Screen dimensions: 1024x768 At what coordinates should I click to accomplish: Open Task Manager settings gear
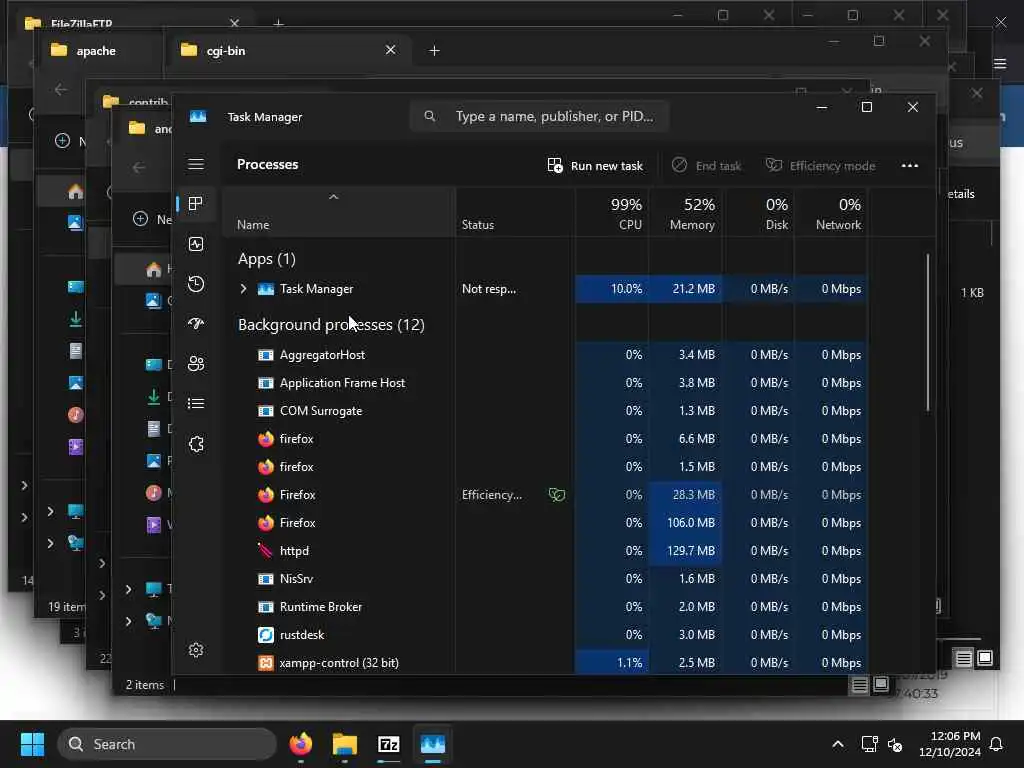pos(196,650)
